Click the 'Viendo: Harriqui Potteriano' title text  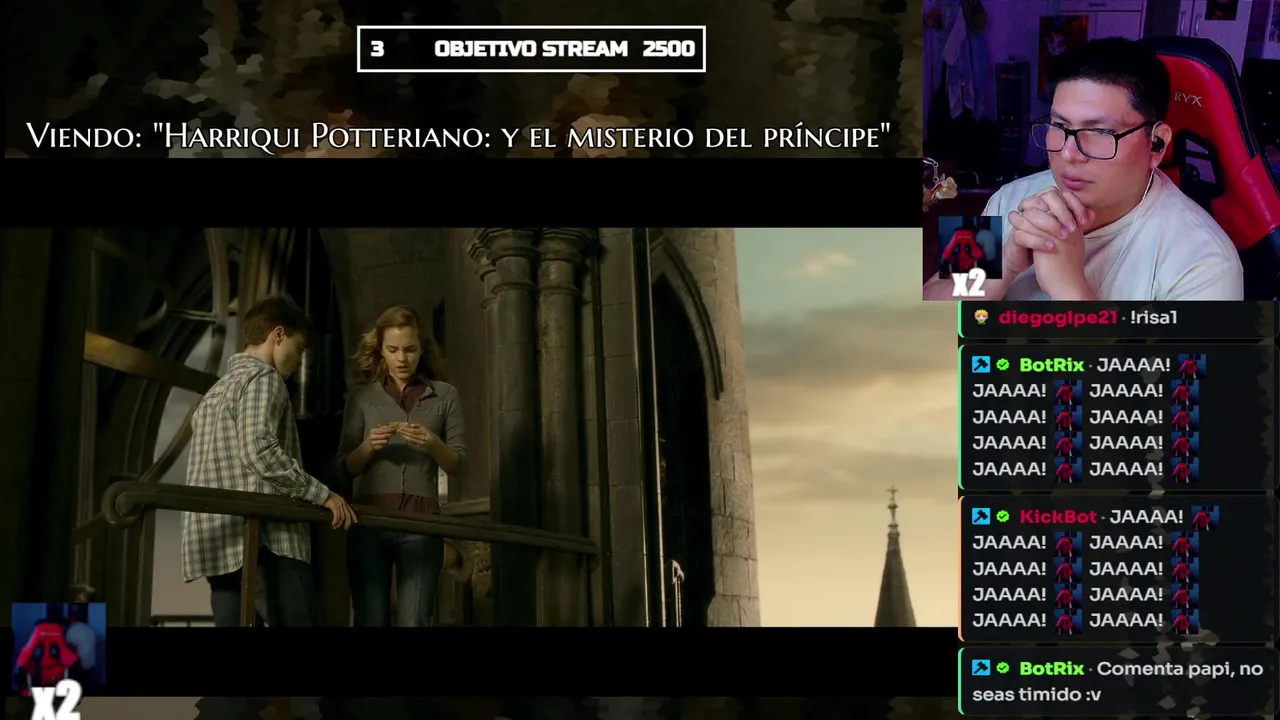(x=458, y=136)
